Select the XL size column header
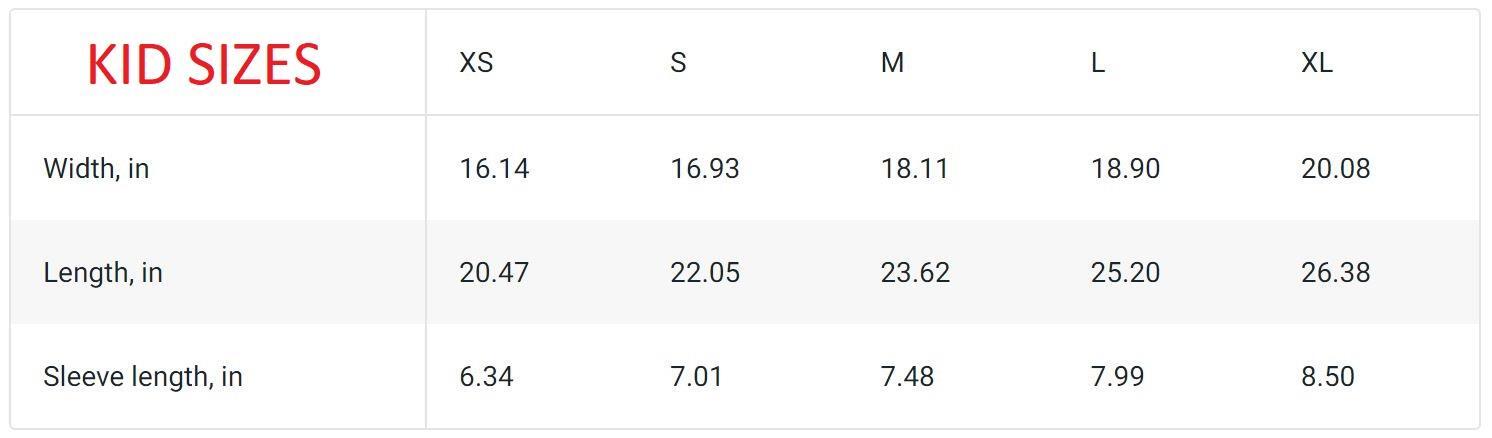Image resolution: width=1492 pixels, height=438 pixels. (1316, 63)
